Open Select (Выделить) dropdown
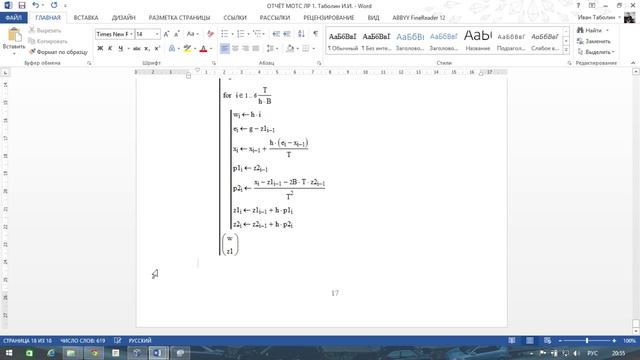The image size is (640, 360). 596,52
